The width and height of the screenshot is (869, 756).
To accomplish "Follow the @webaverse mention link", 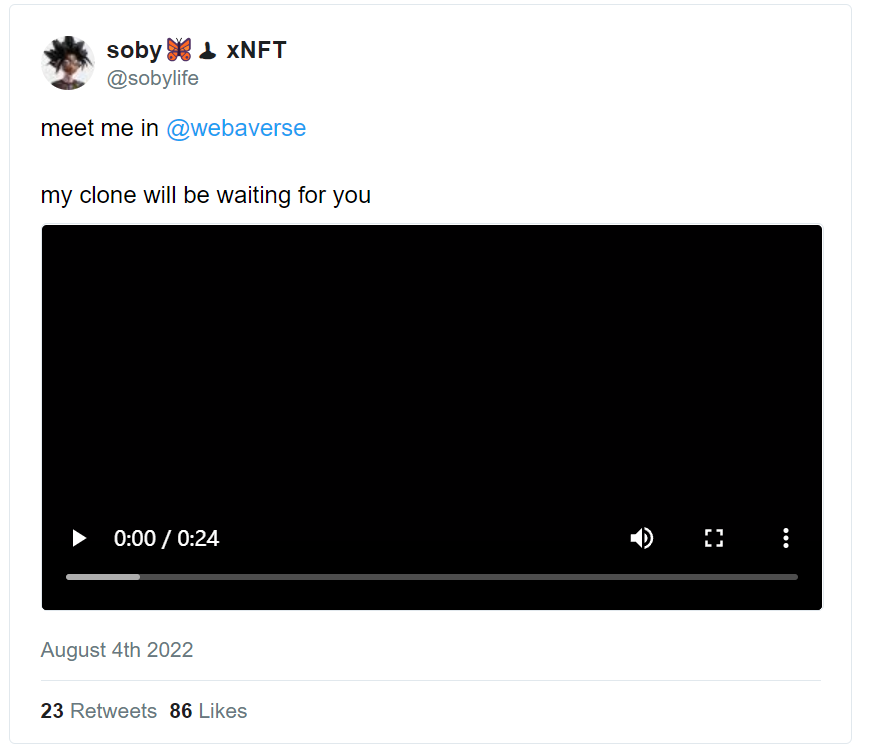I will [x=236, y=129].
